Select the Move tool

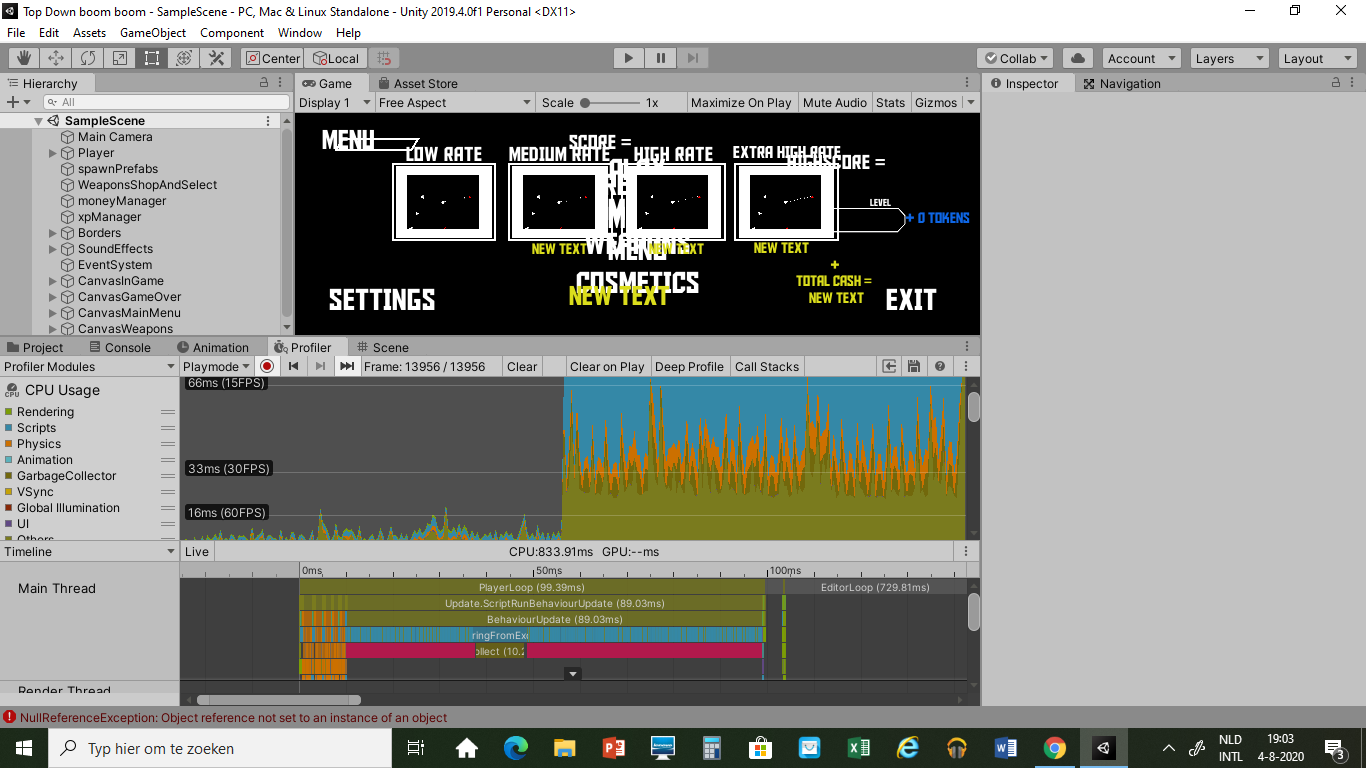[56, 58]
